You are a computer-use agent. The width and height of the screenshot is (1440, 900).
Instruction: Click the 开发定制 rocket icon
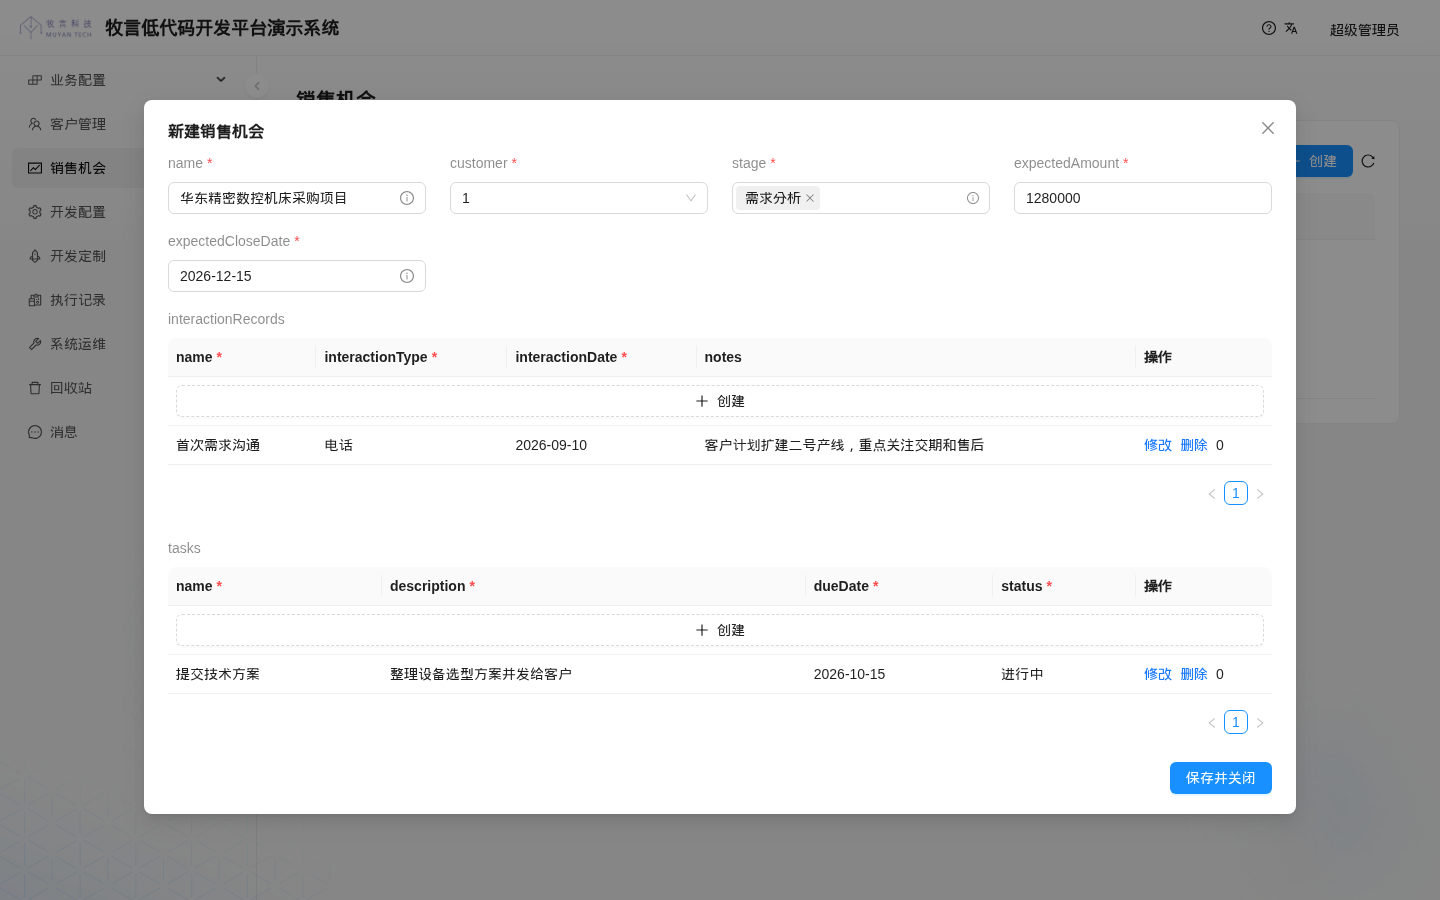[35, 256]
